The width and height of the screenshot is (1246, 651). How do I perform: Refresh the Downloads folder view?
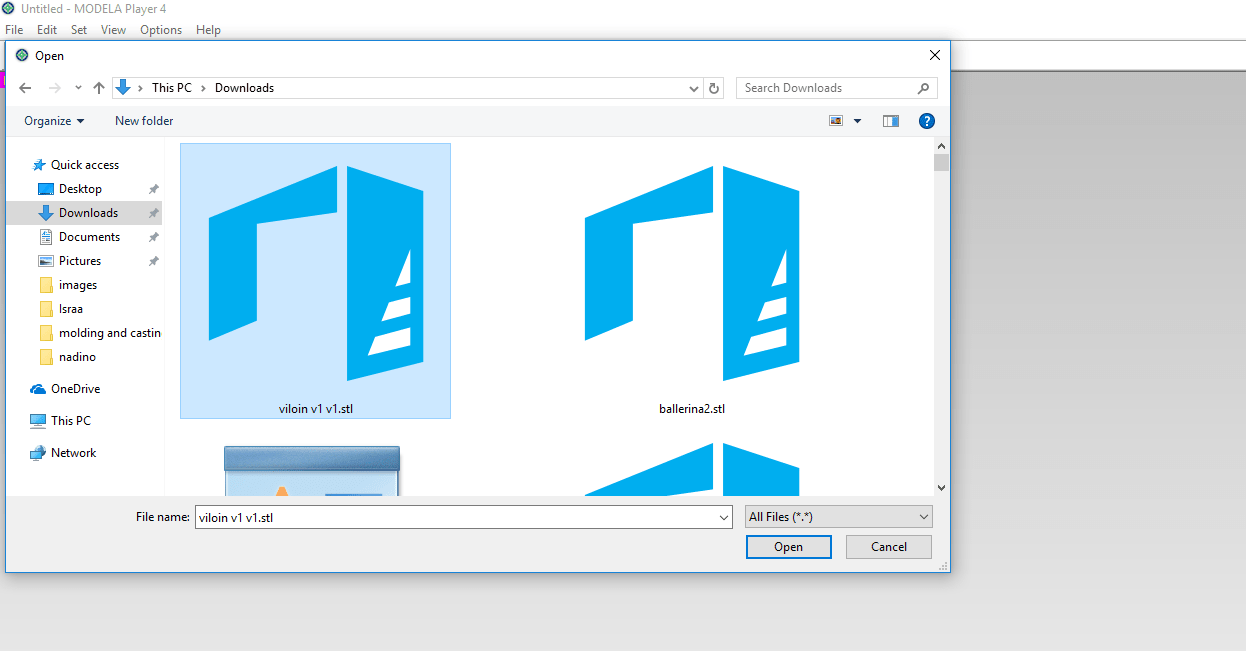(x=714, y=88)
